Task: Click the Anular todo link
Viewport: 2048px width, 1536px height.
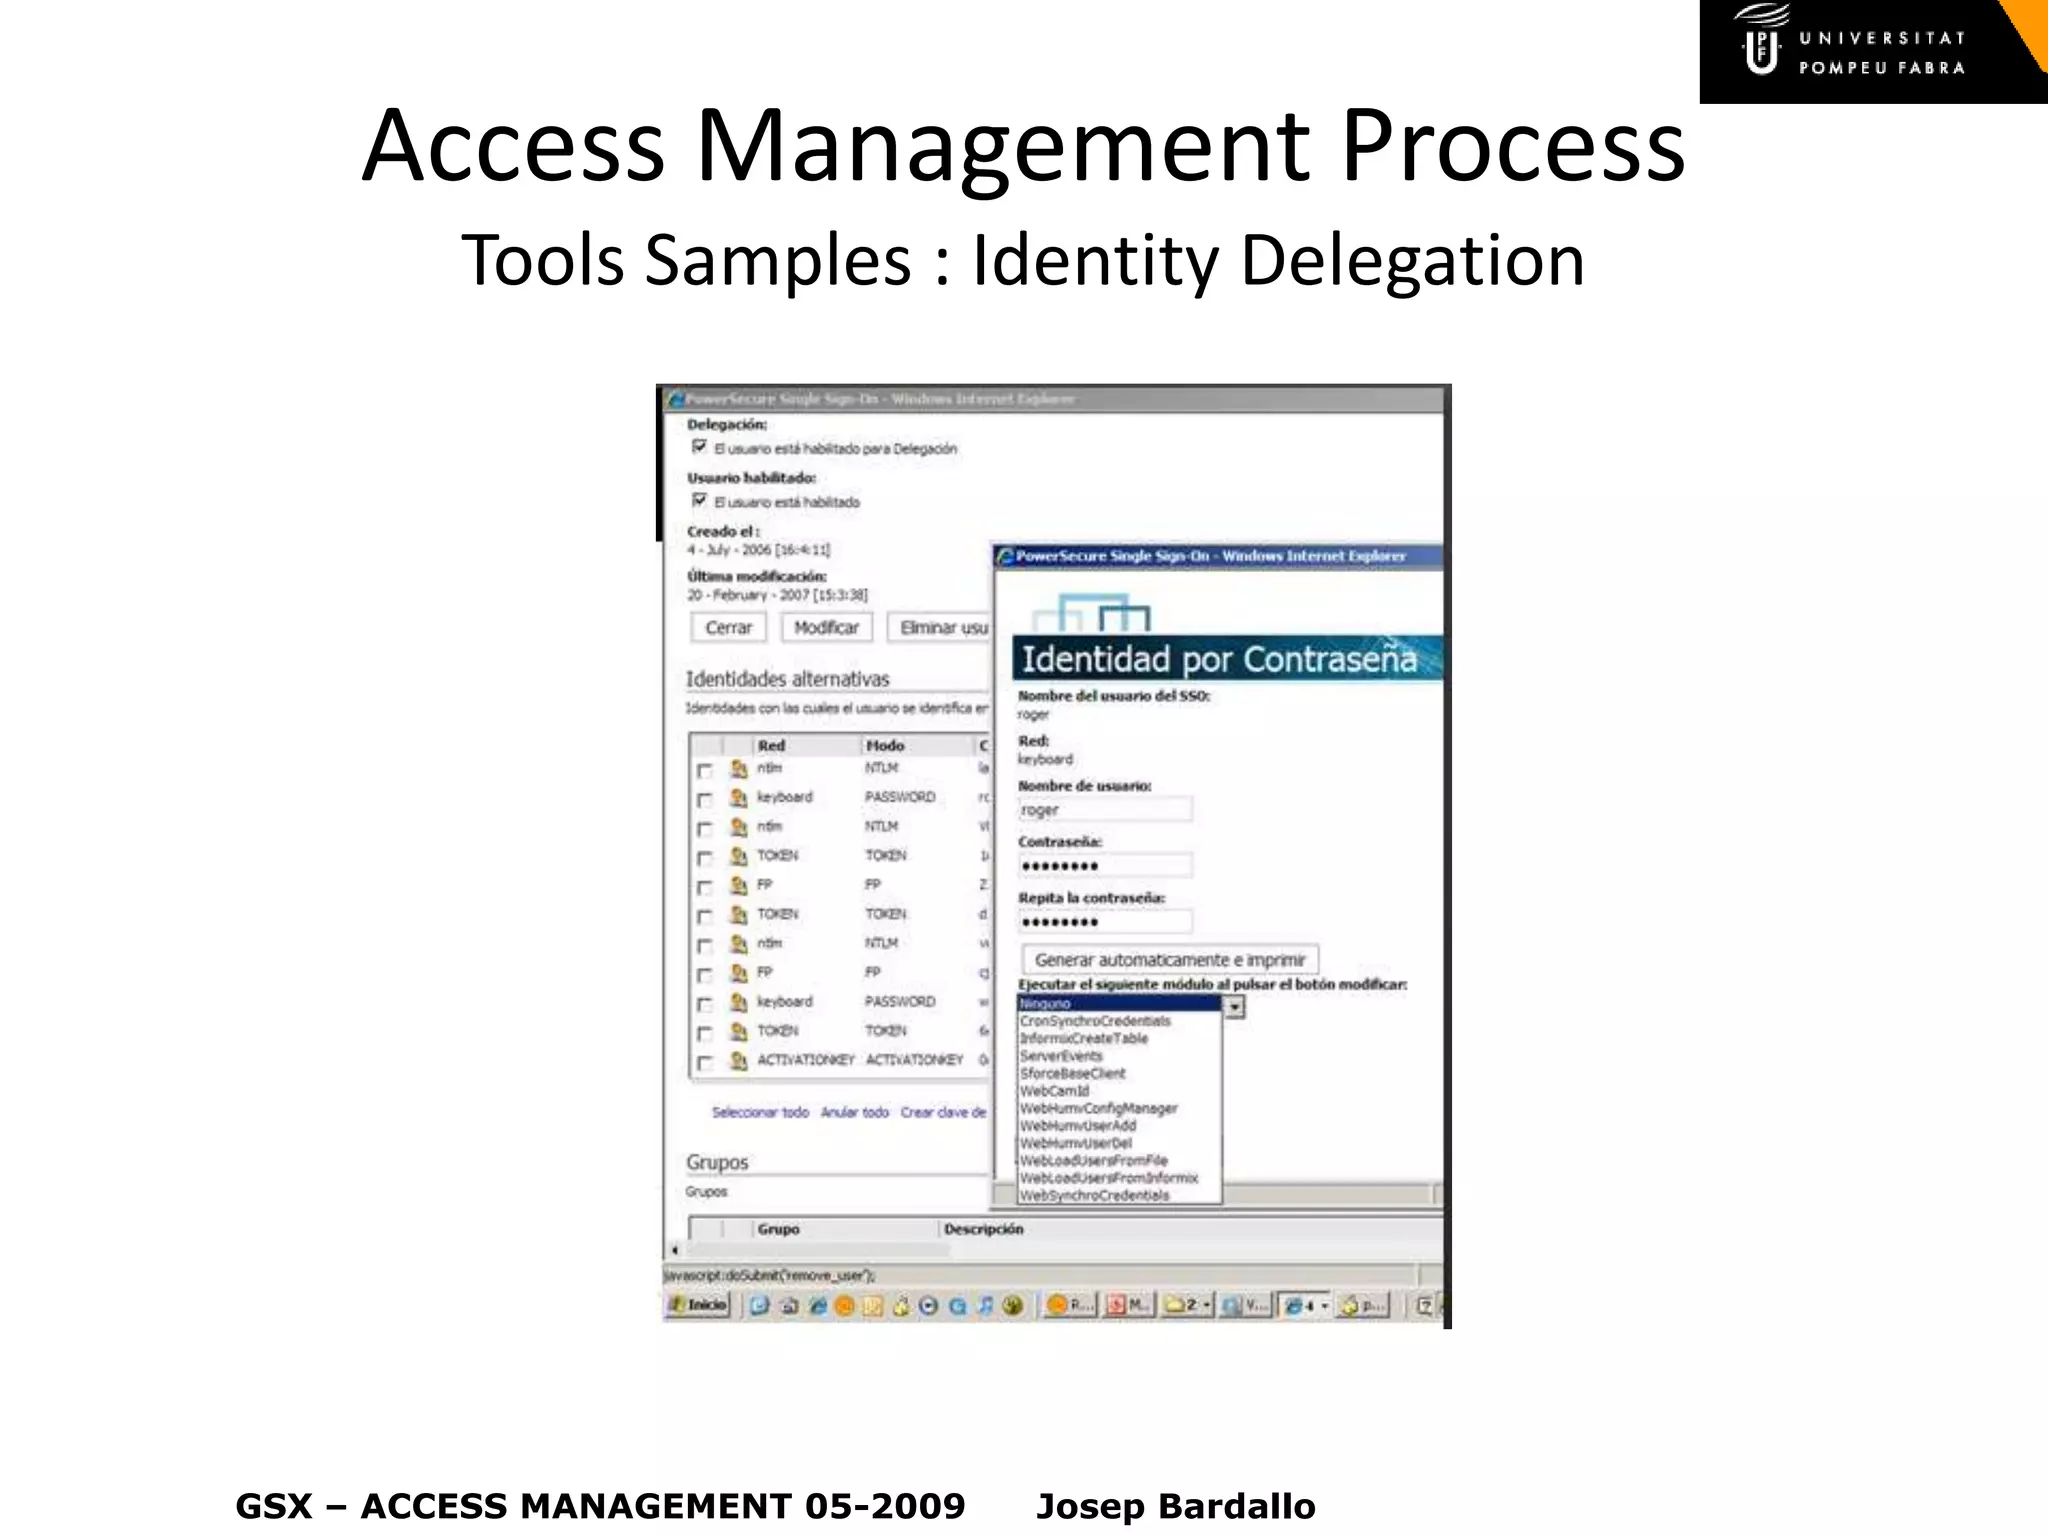Action: [x=854, y=1112]
